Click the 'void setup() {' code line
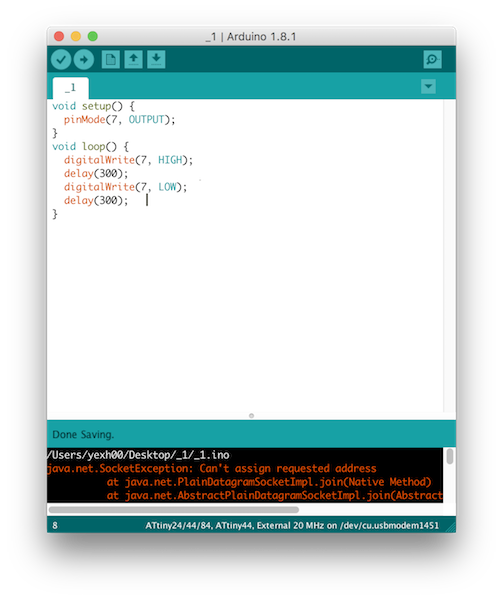This screenshot has height=600, width=503. pyautogui.click(x=93, y=106)
